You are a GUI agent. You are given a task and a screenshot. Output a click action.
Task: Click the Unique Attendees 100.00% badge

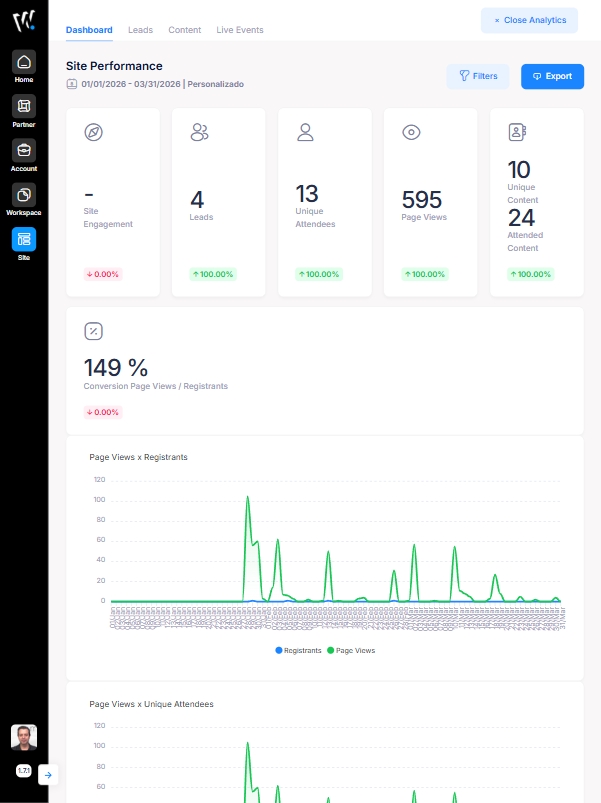click(x=319, y=274)
